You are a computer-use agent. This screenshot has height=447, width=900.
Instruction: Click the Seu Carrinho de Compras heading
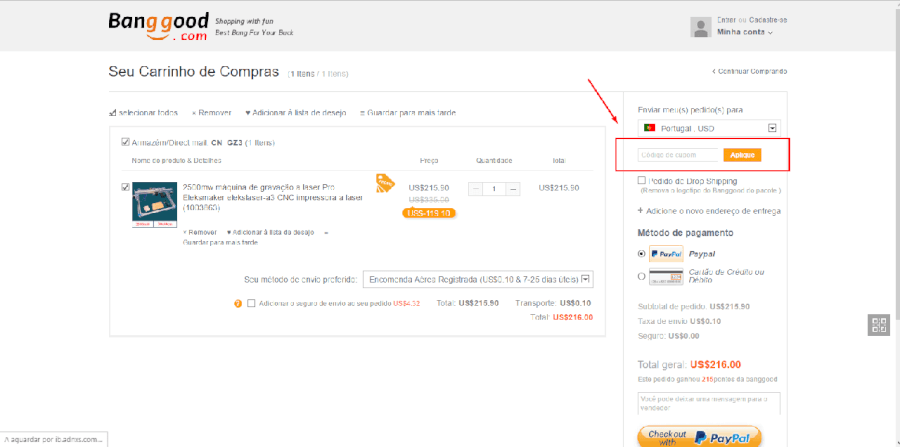pos(193,72)
